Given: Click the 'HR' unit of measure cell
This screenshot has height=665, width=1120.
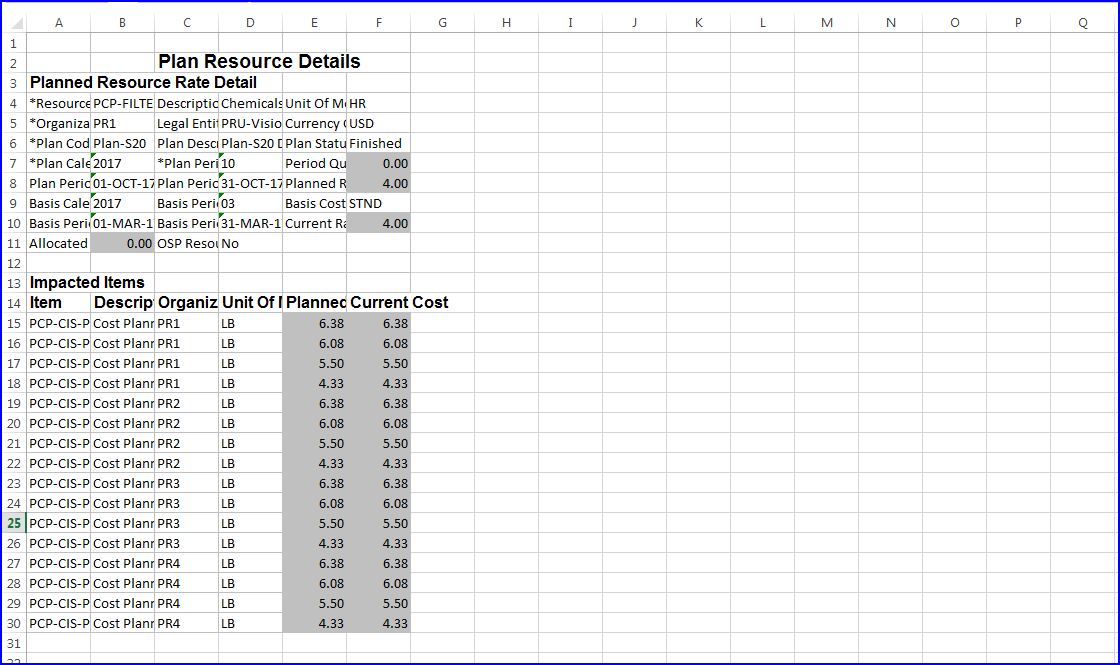Looking at the screenshot, I should click(379, 103).
